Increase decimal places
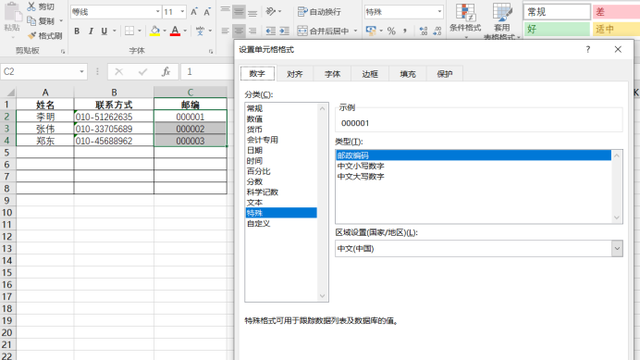Screen dimensions: 640x360 click(423, 31)
